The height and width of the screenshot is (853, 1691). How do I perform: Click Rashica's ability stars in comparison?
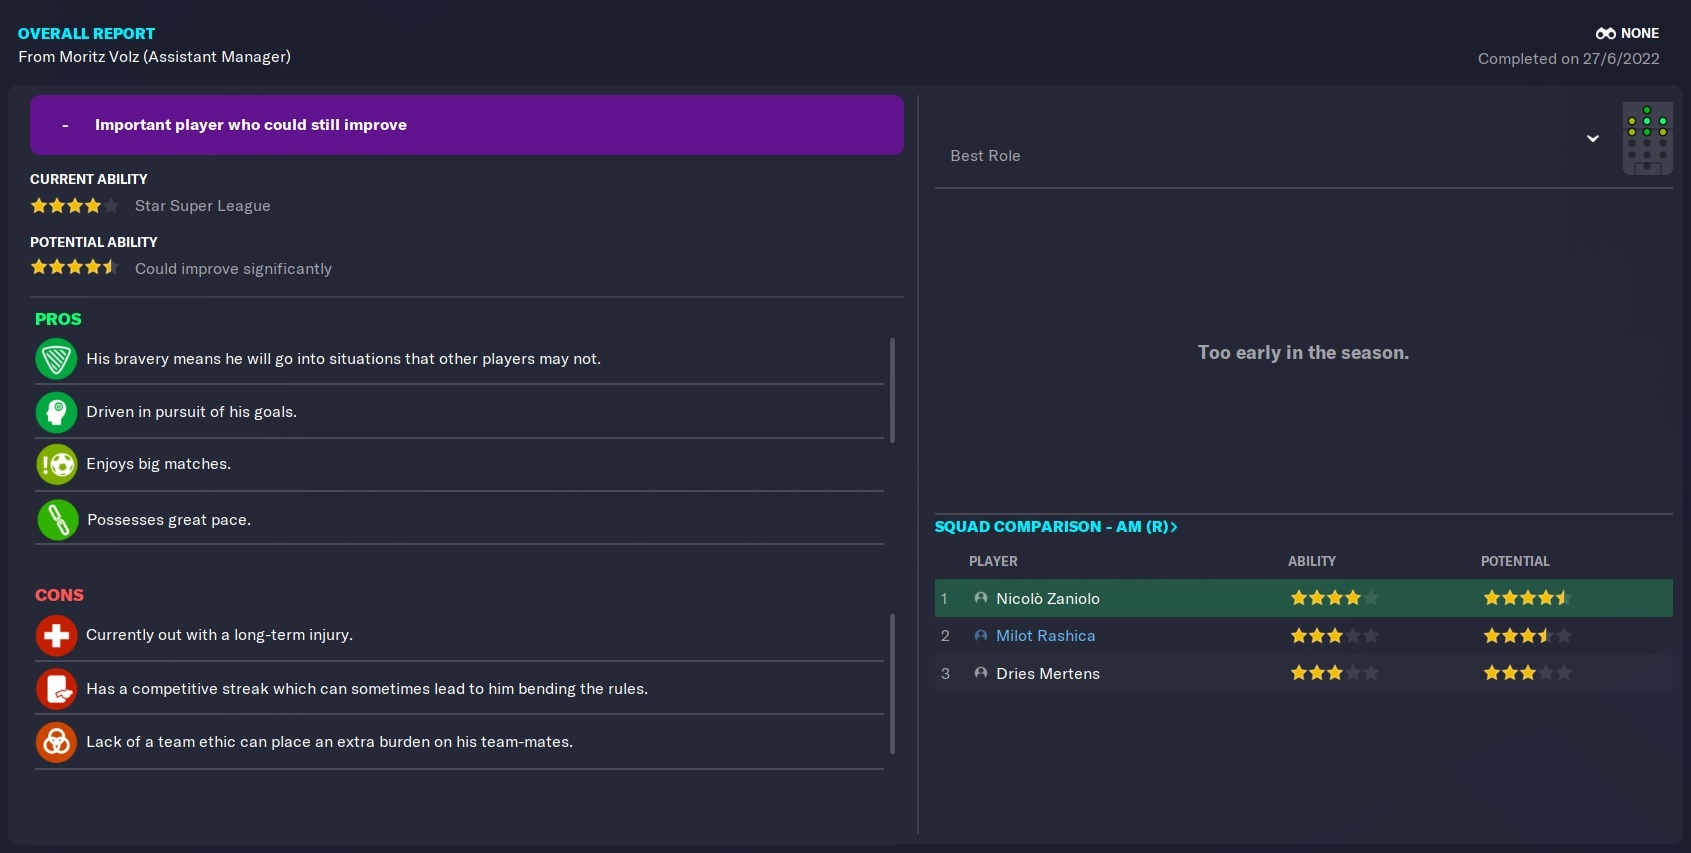point(1334,636)
